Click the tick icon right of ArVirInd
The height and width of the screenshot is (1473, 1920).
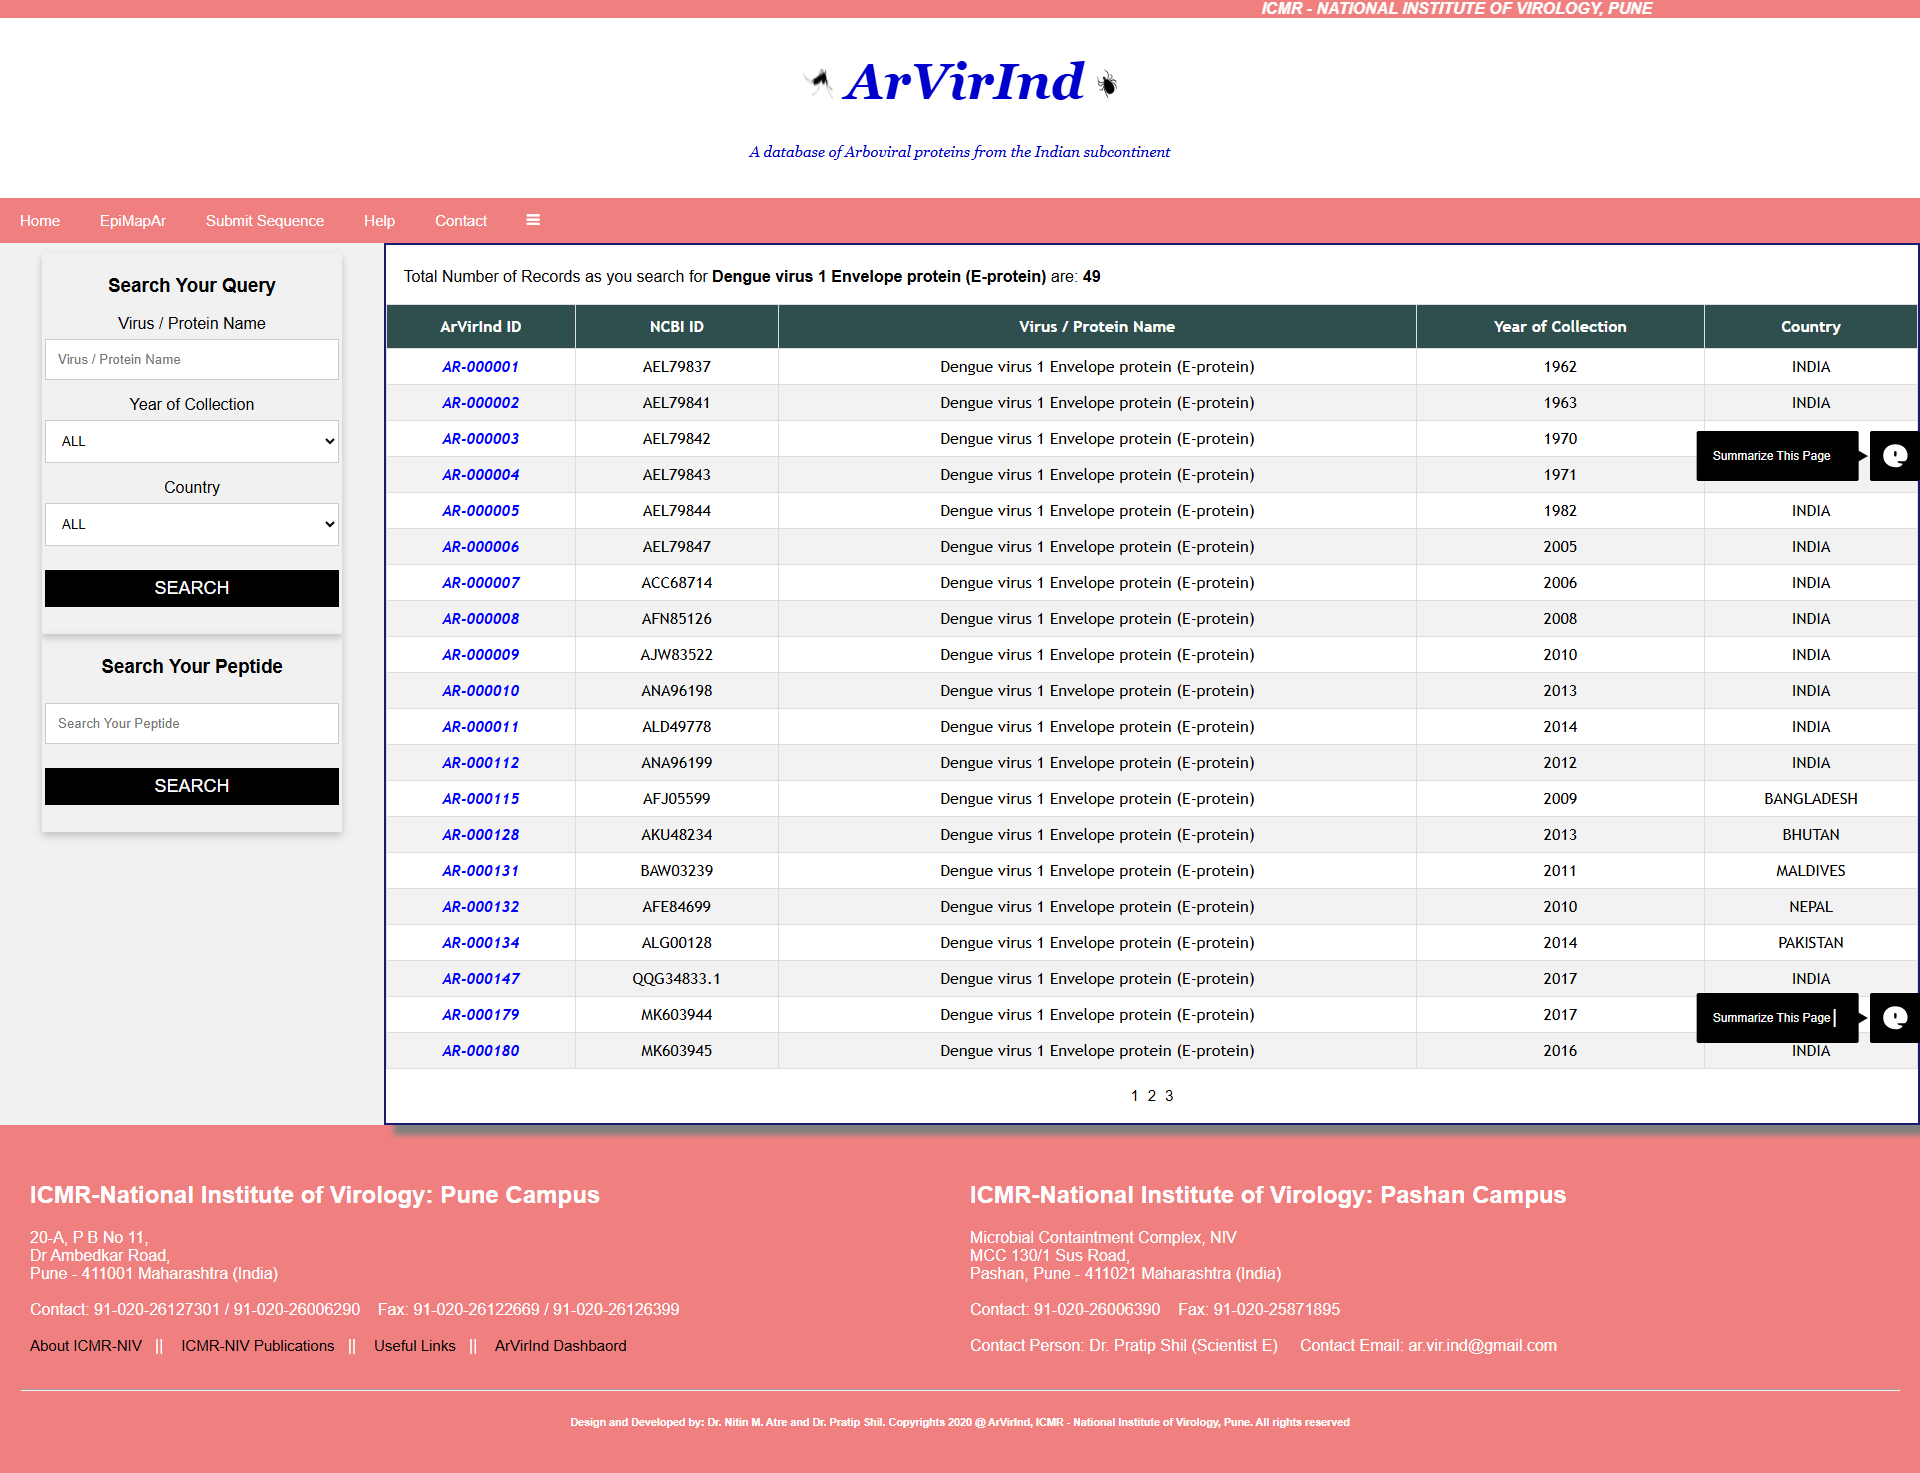coord(1106,83)
